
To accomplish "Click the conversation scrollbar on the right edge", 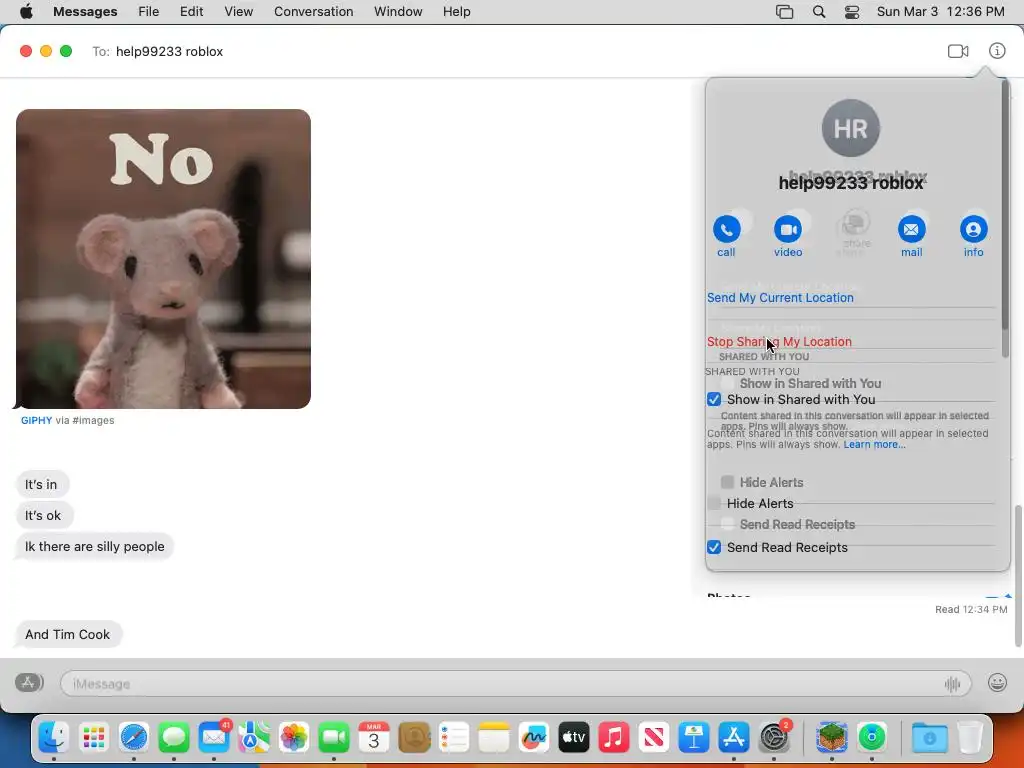I will 1017,575.
